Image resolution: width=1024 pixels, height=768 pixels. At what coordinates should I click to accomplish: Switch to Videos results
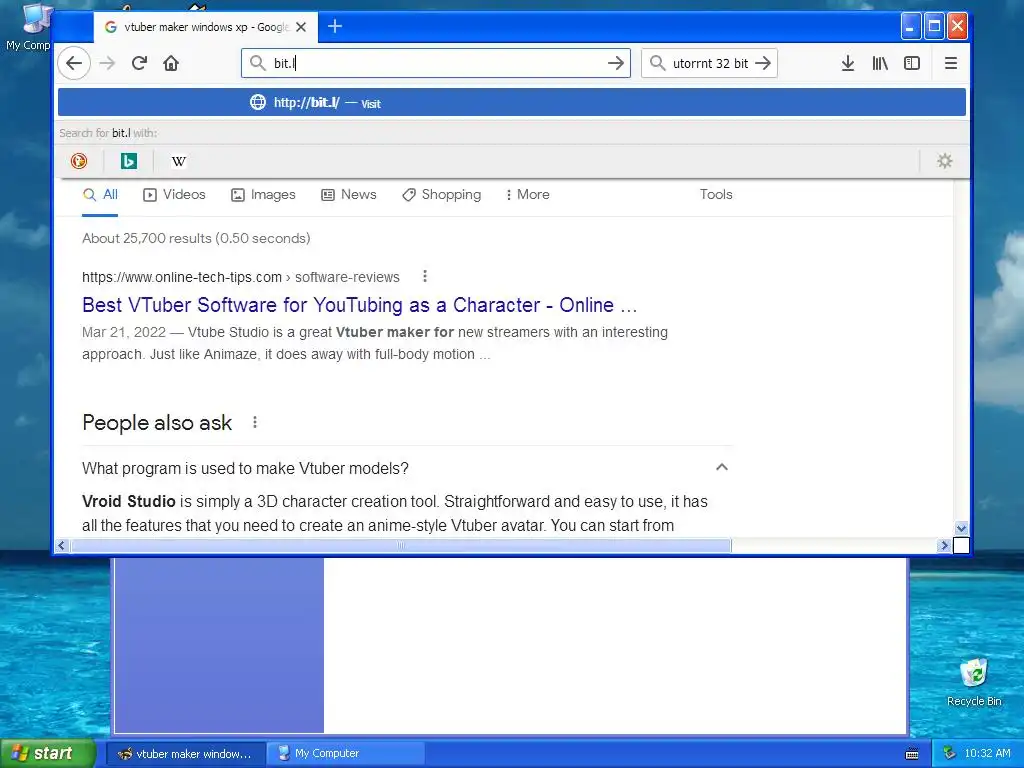[174, 195]
